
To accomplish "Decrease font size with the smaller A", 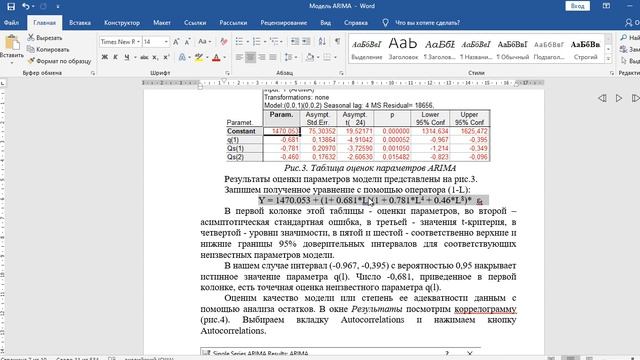I will [187, 42].
